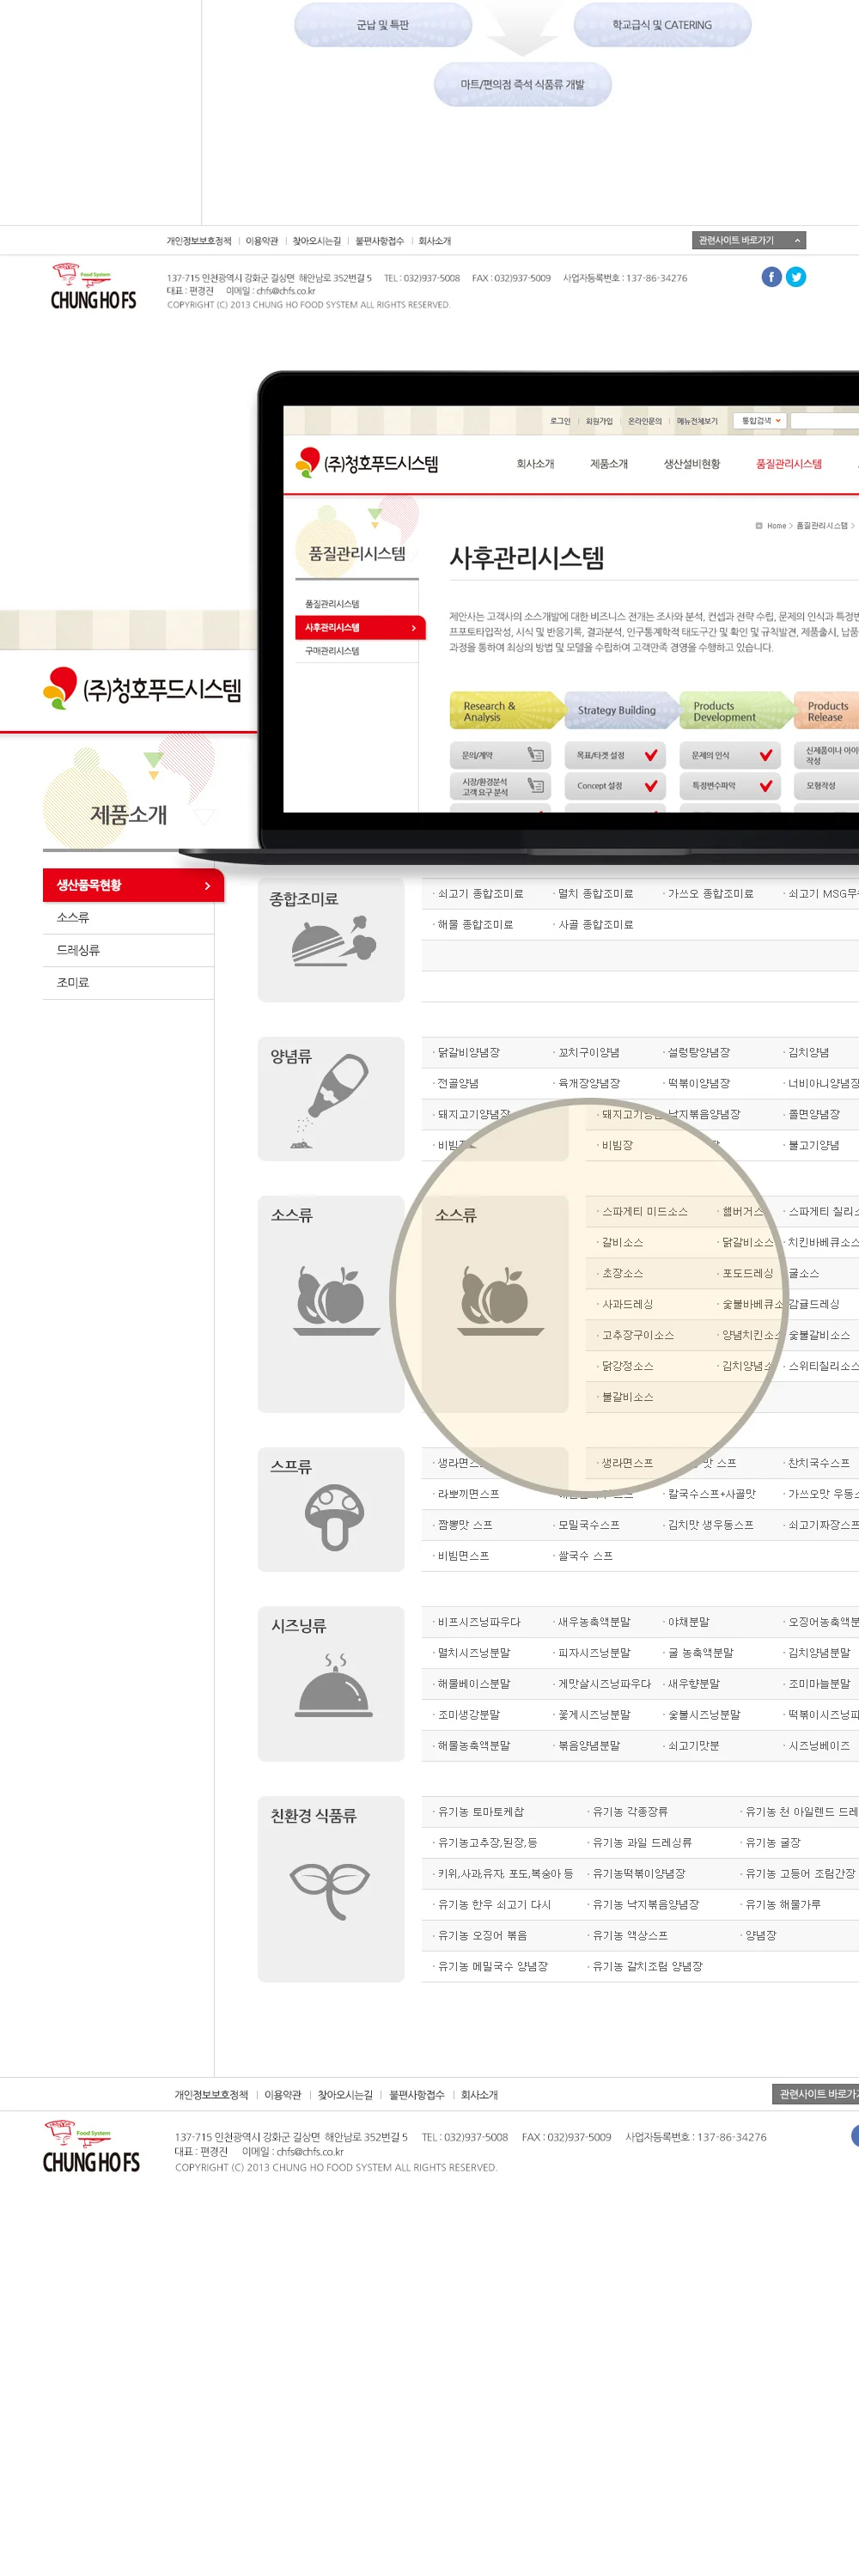Click the 닭갈비양념장 item

[x=468, y=1053]
